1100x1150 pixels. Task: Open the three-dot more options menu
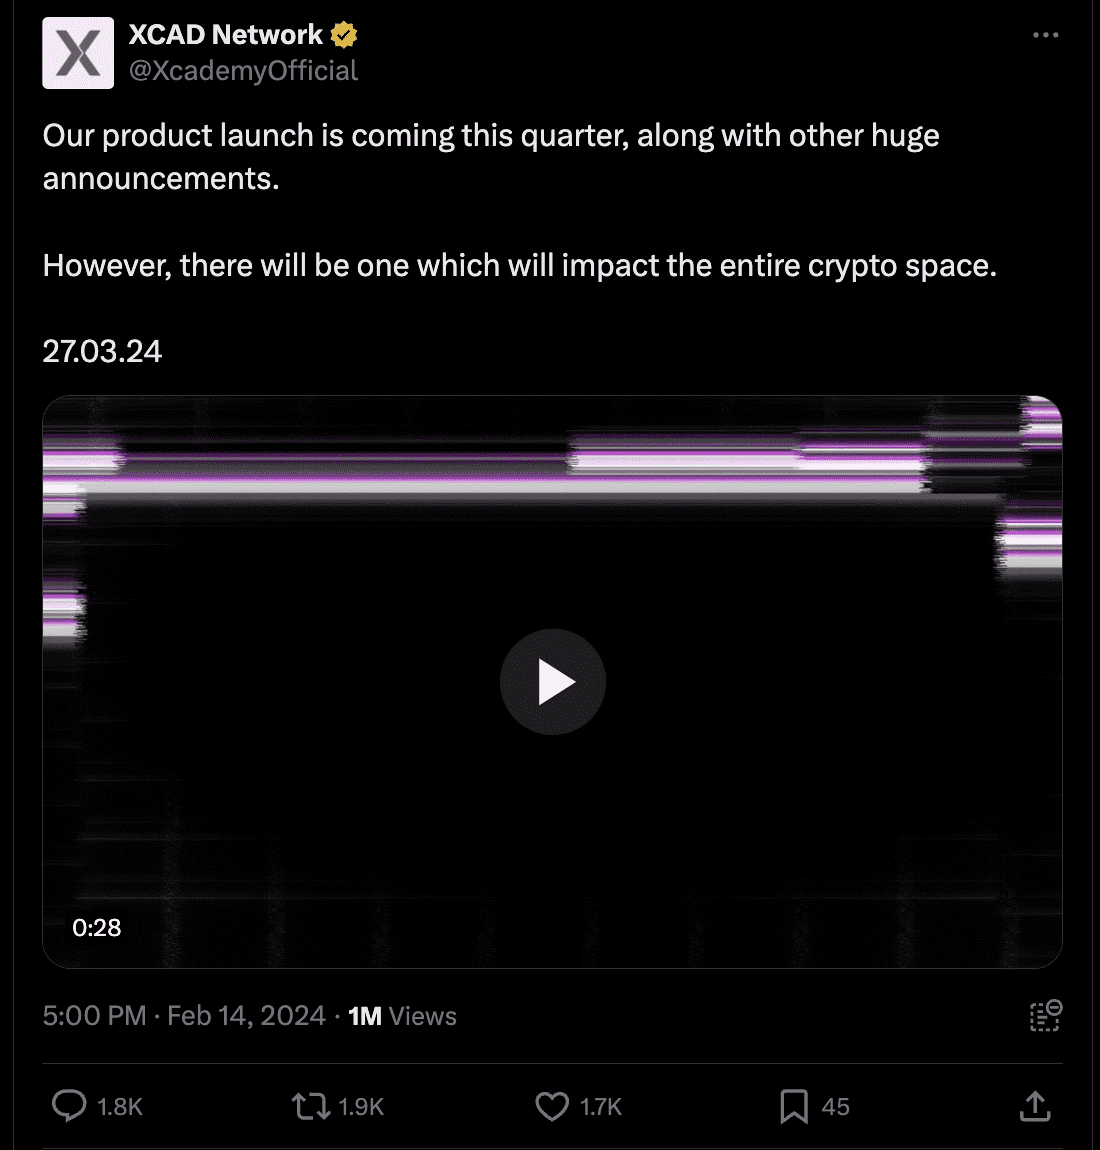pos(1045,33)
